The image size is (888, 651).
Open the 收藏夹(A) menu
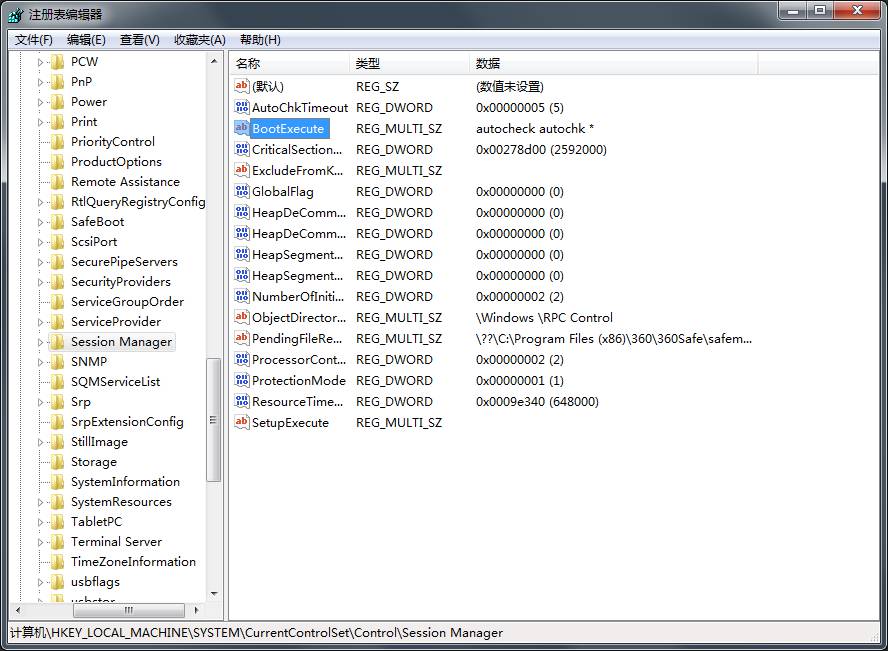point(200,40)
